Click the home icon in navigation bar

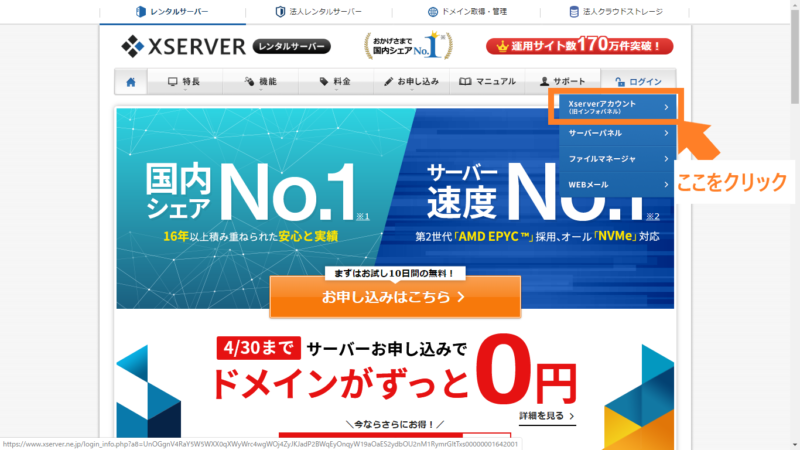(131, 82)
